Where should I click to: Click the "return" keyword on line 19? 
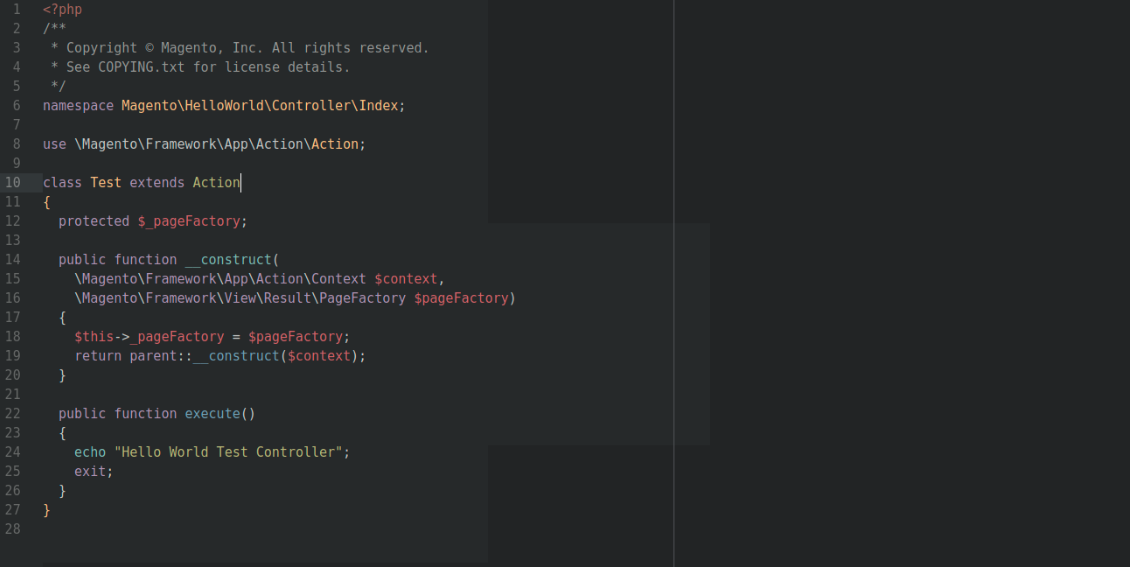(x=98, y=356)
